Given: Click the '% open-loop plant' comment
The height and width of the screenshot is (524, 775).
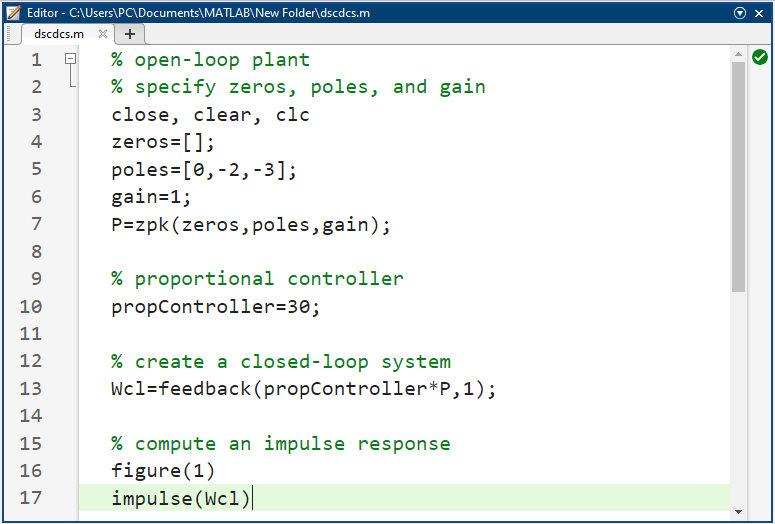Looking at the screenshot, I should click(x=211, y=60).
